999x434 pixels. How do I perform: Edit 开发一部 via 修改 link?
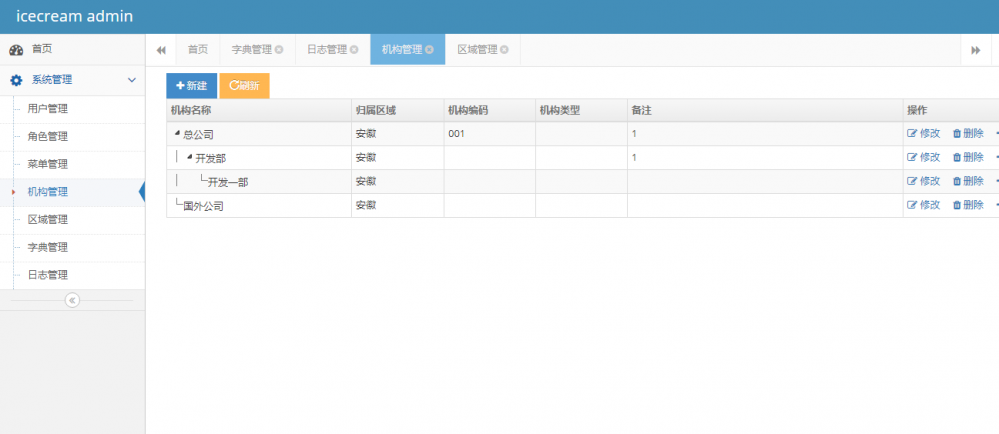coord(924,181)
